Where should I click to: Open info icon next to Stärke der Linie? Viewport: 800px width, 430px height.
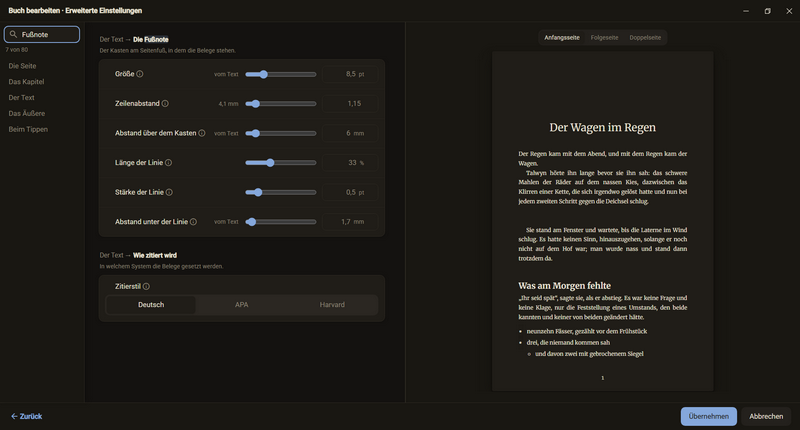click(x=169, y=192)
